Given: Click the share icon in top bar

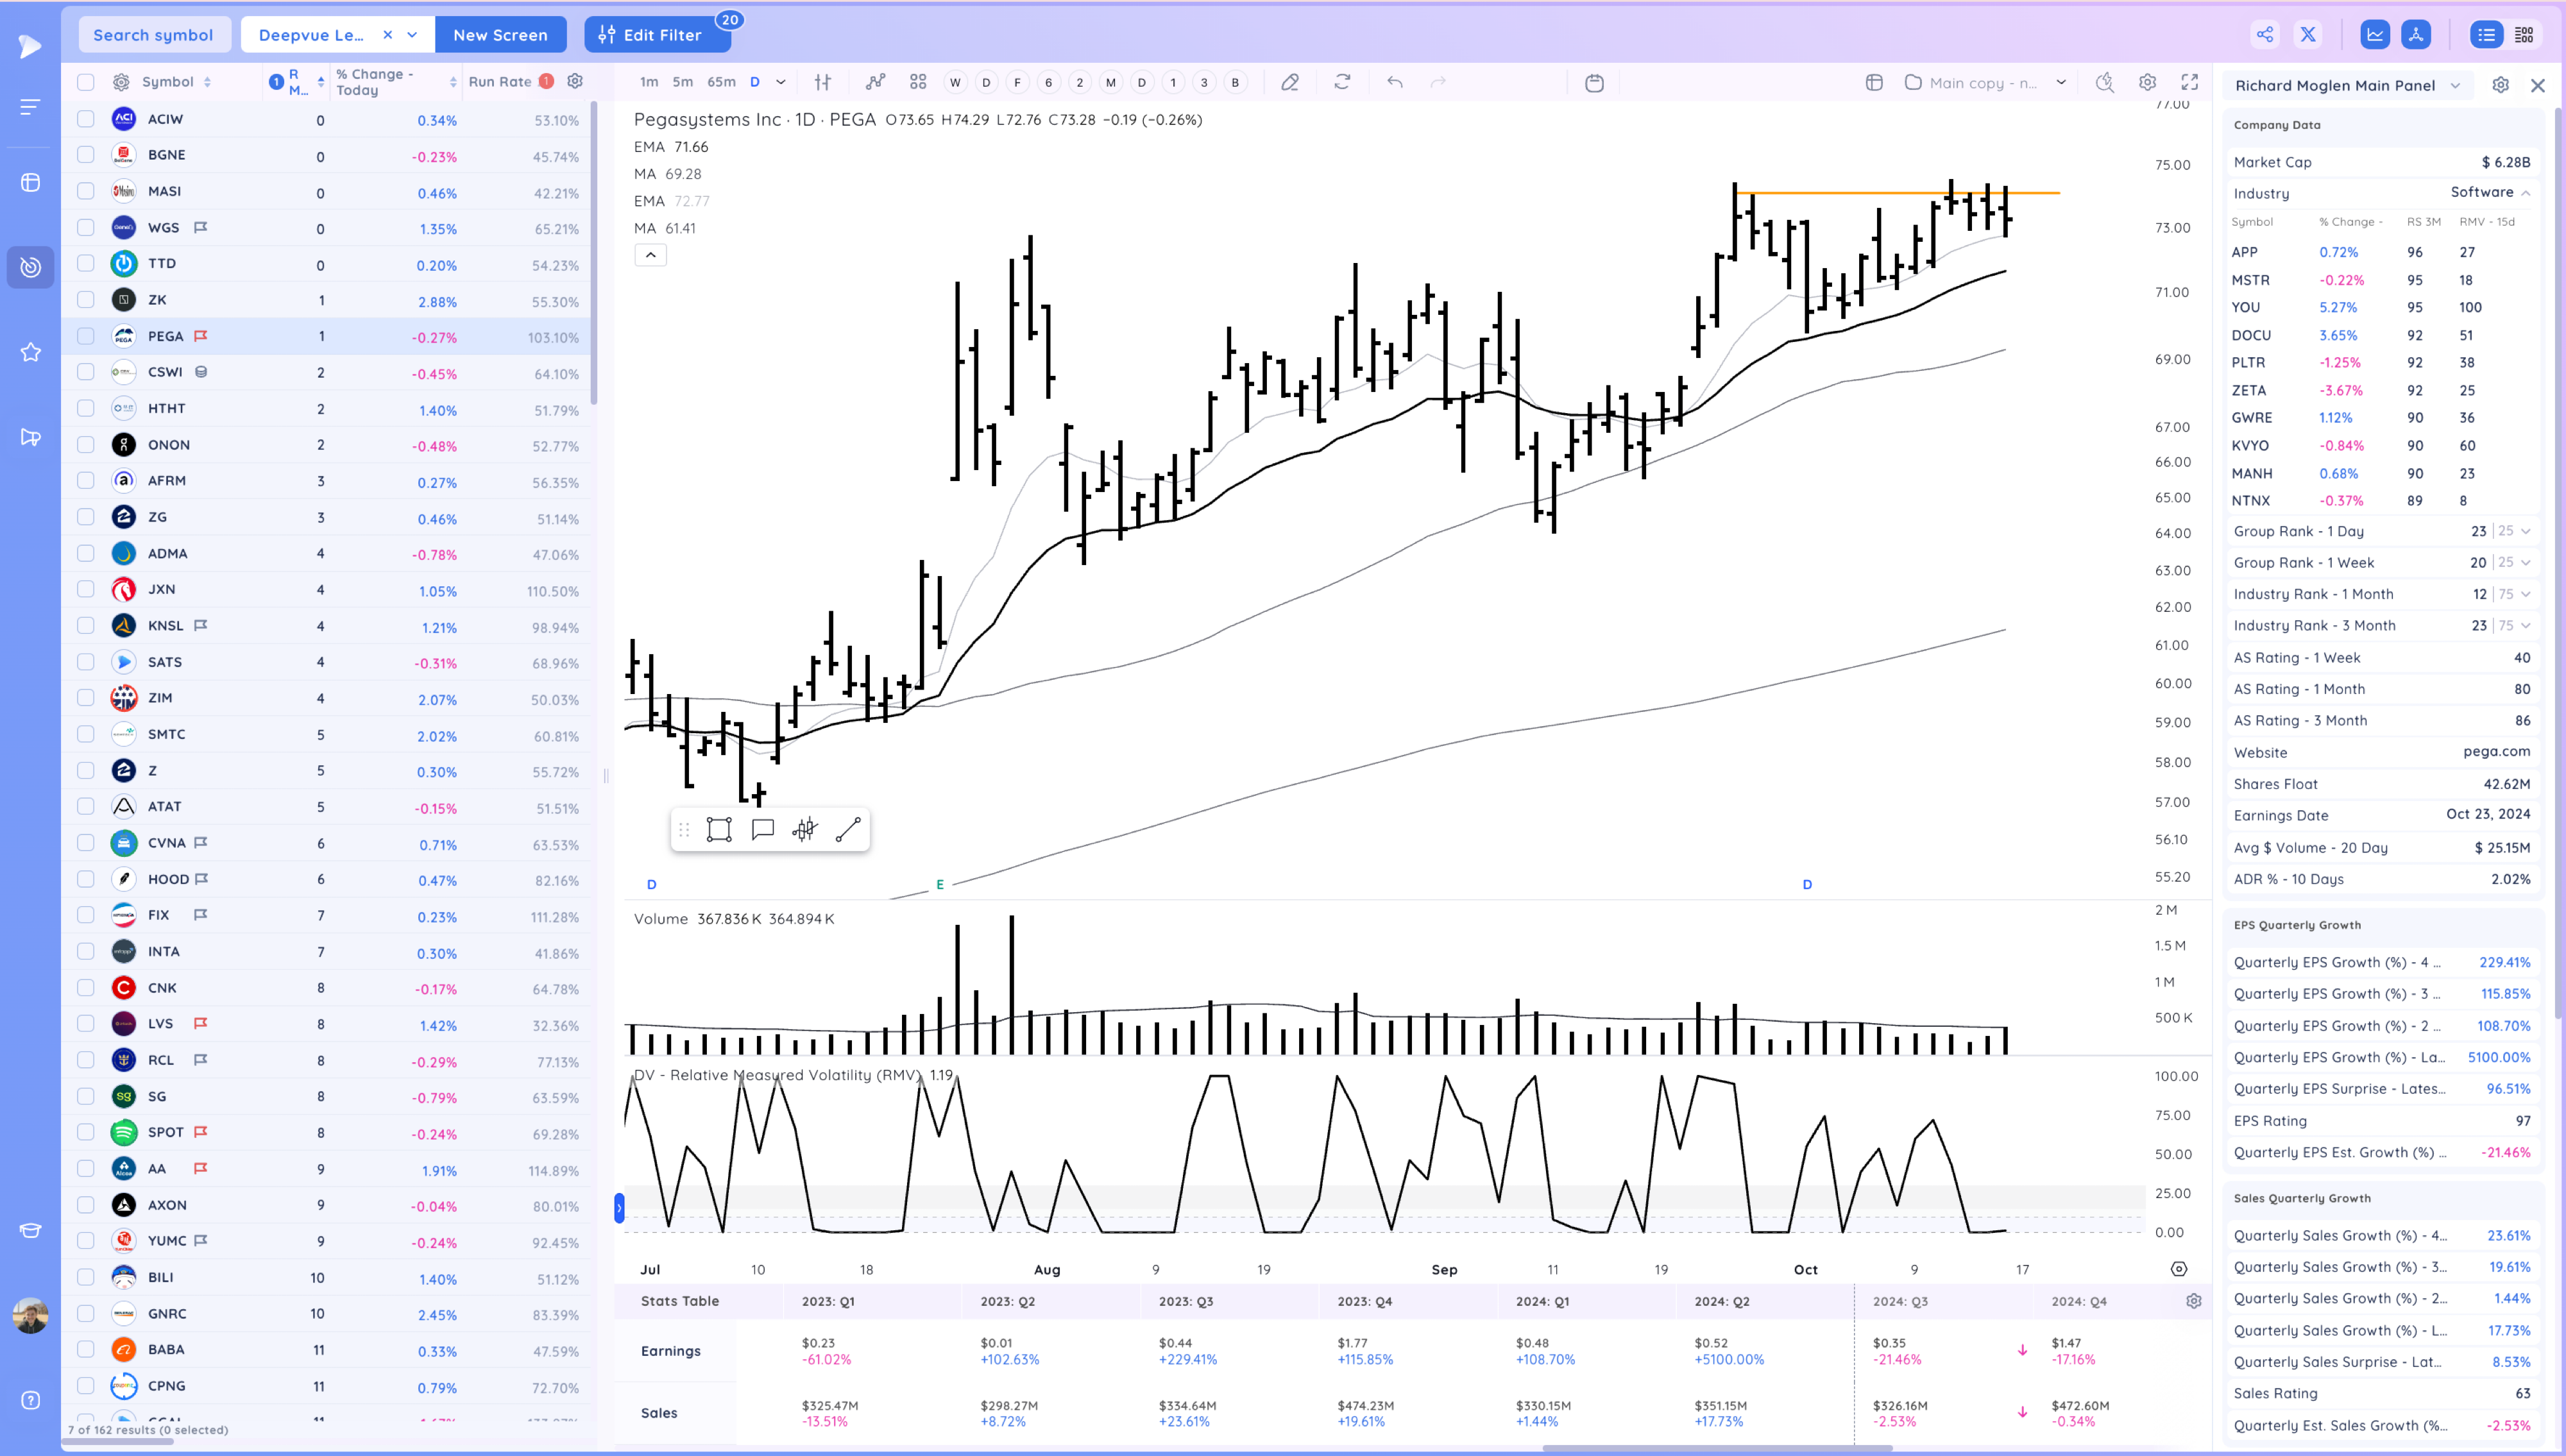Looking at the screenshot, I should [2265, 35].
